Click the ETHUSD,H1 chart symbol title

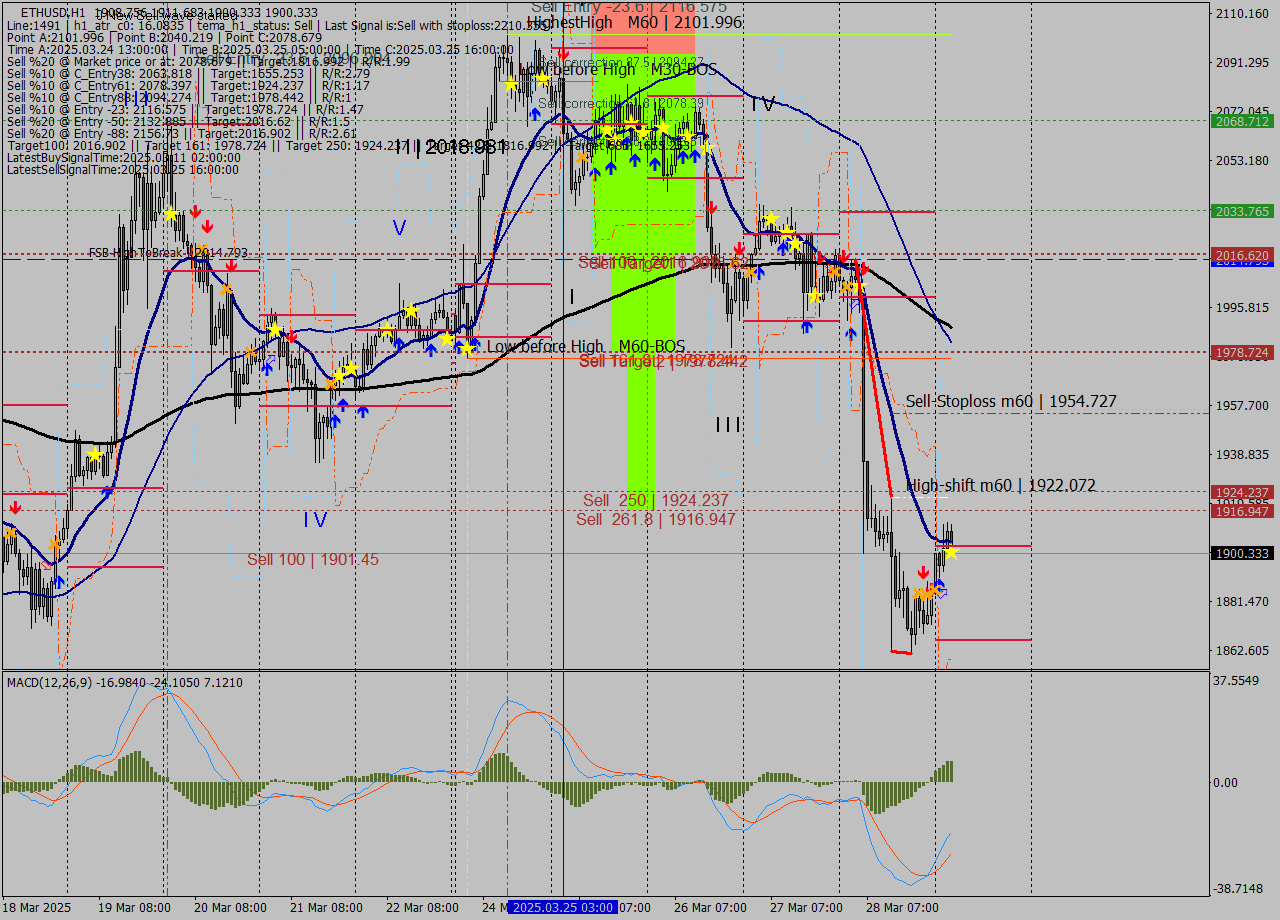point(52,12)
